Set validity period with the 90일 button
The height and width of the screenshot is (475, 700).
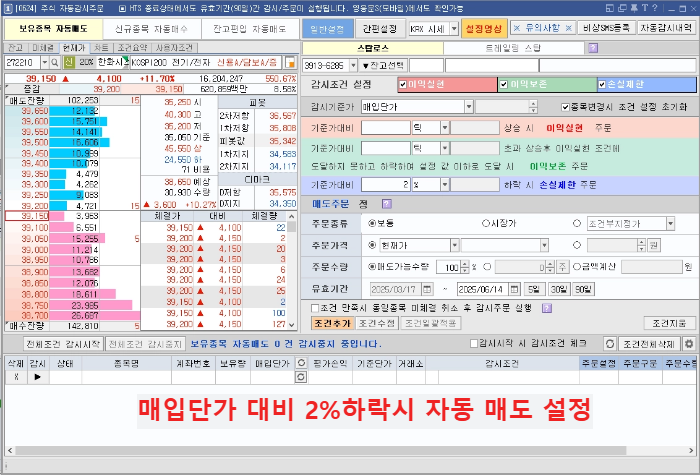click(583, 289)
